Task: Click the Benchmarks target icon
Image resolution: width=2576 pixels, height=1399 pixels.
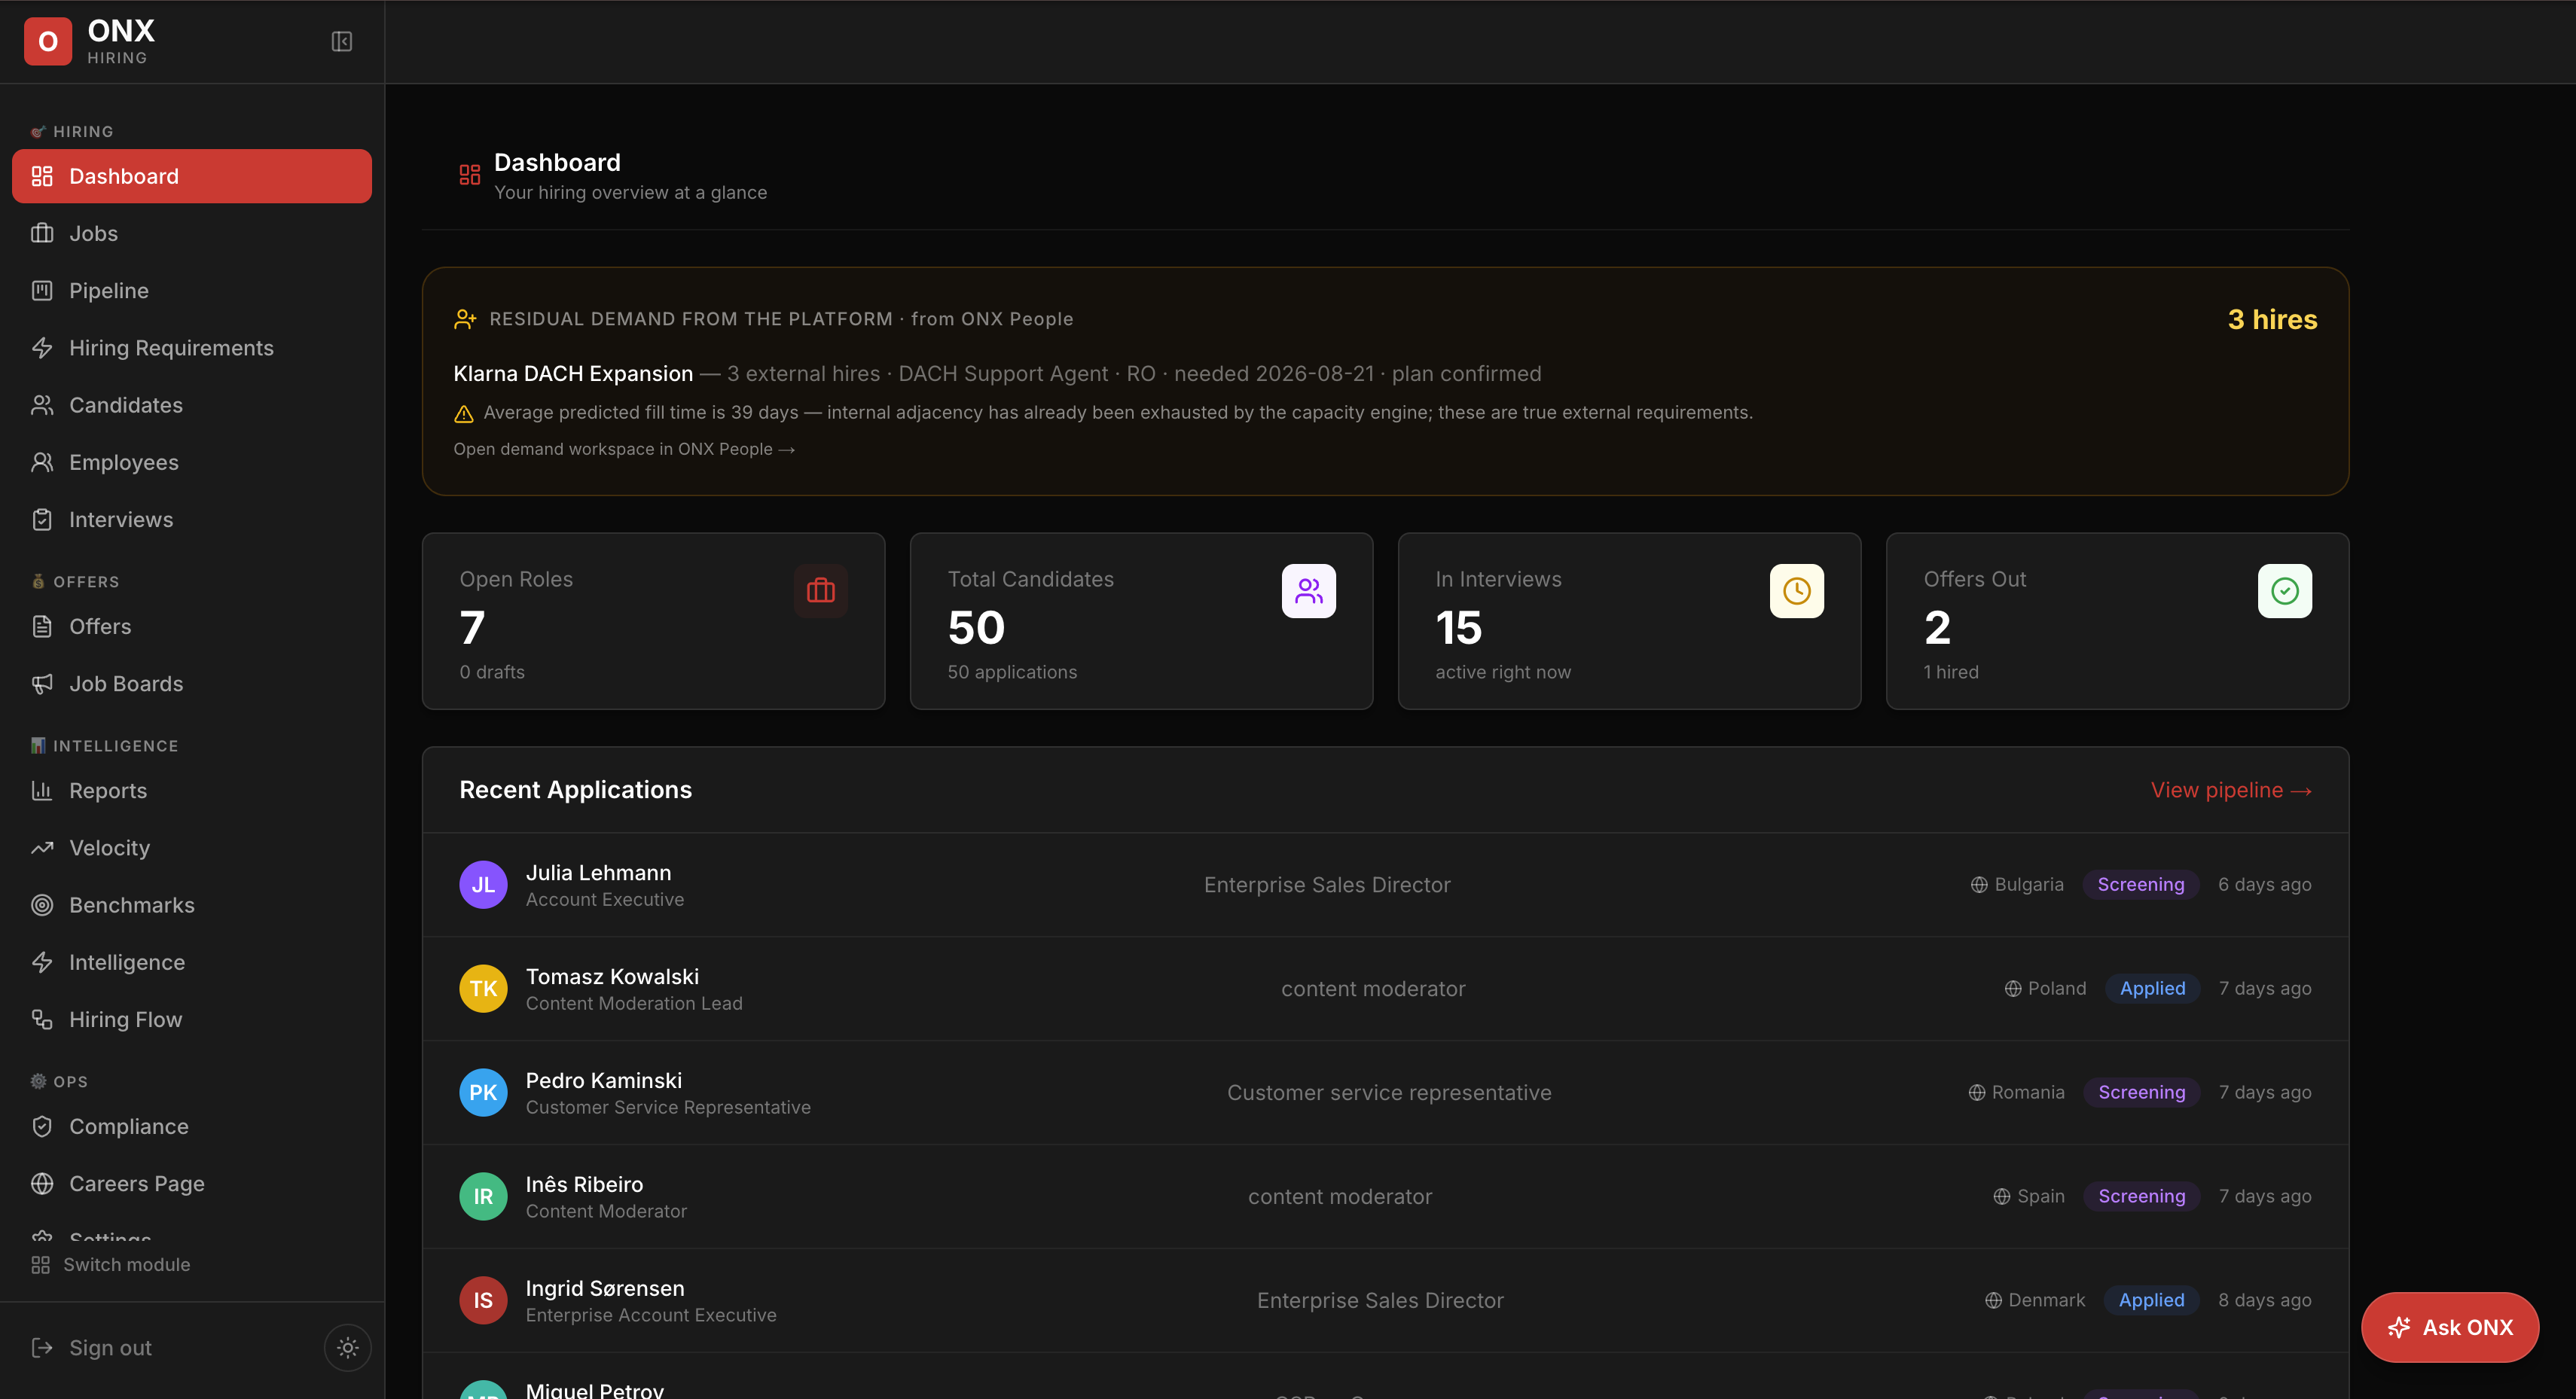Action: pyautogui.click(x=42, y=905)
